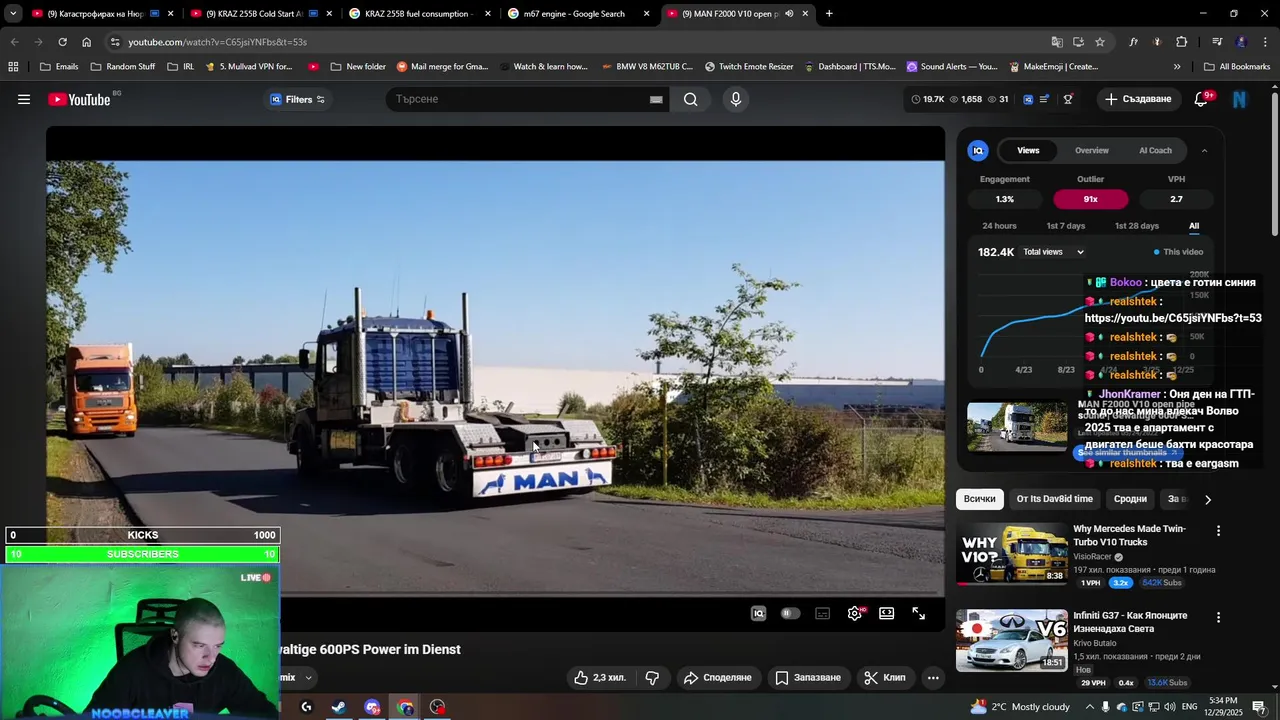Open the Emails bookmark folder
The height and width of the screenshot is (720, 1280).
pyautogui.click(x=59, y=67)
